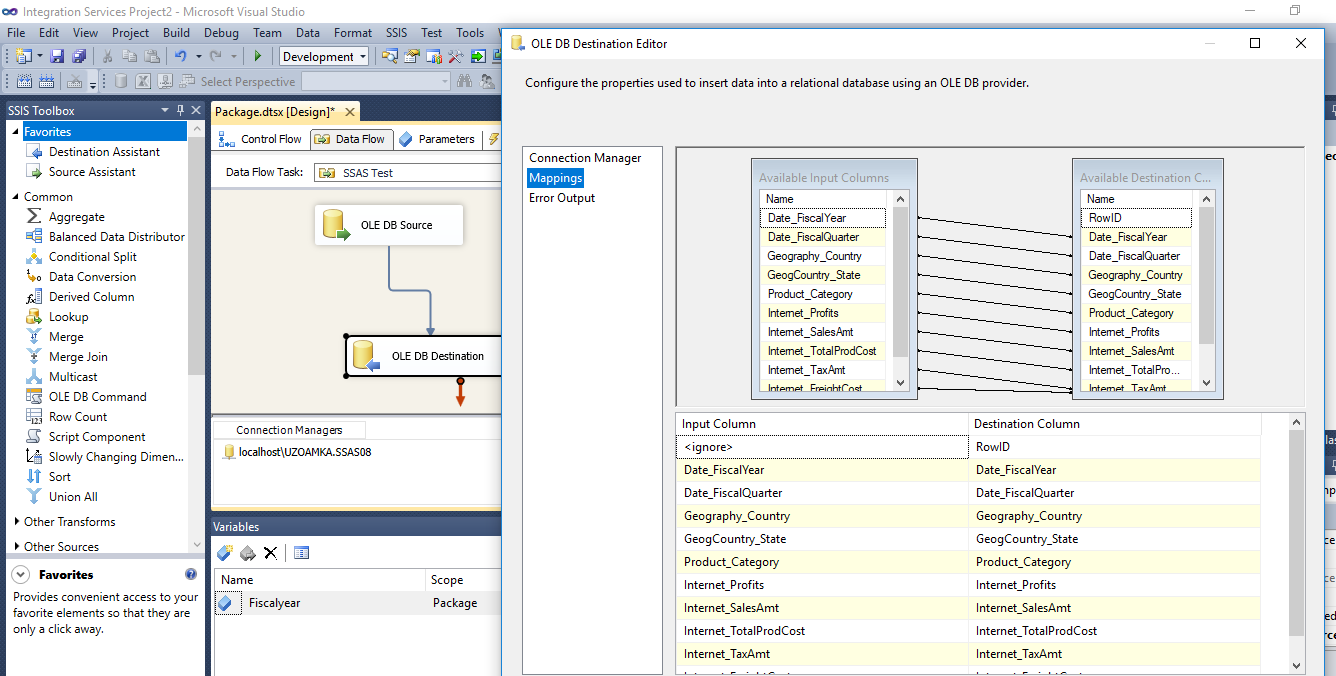Open the SSIS Toolbox window options dropdown
Image resolution: width=1336 pixels, height=676 pixels.
[x=165, y=110]
